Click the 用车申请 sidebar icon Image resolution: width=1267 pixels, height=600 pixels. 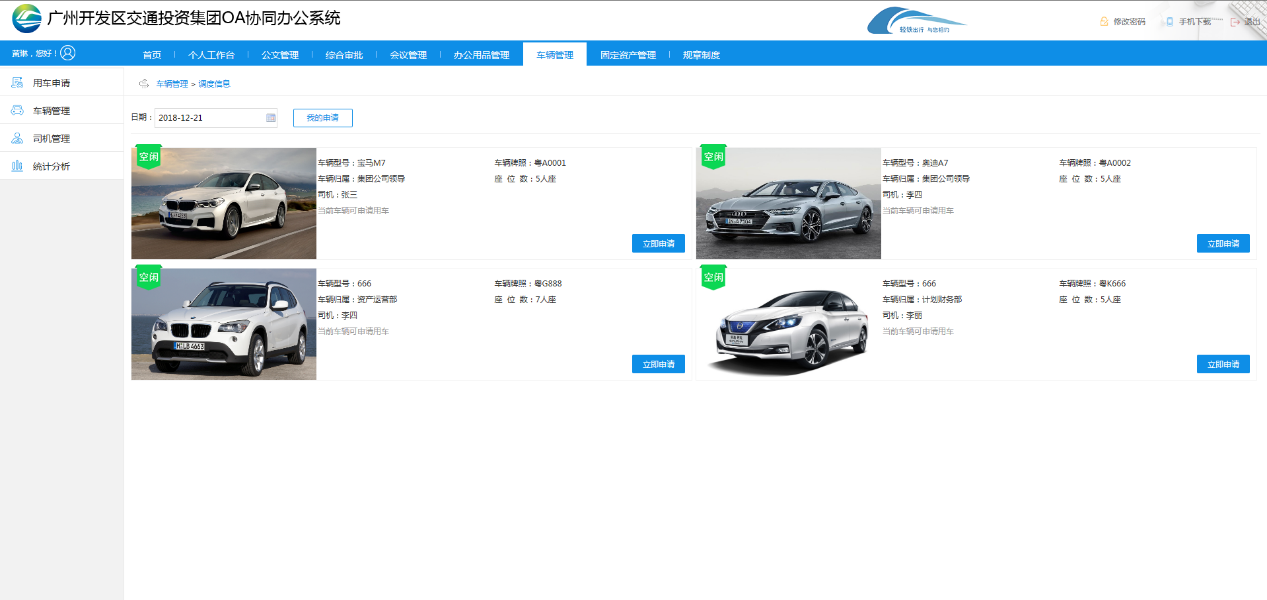pos(17,82)
